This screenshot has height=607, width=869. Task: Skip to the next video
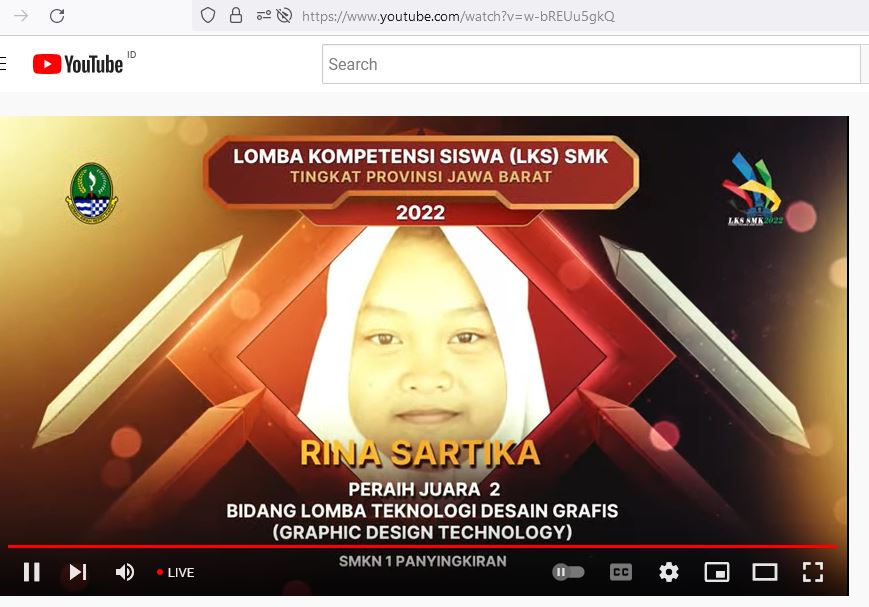(x=78, y=572)
